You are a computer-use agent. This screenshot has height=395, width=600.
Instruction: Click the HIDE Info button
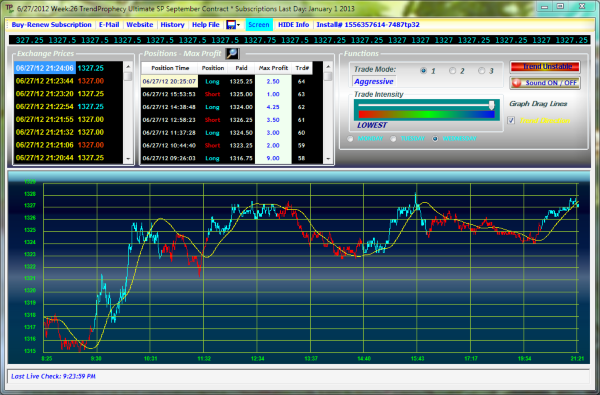pyautogui.click(x=293, y=25)
